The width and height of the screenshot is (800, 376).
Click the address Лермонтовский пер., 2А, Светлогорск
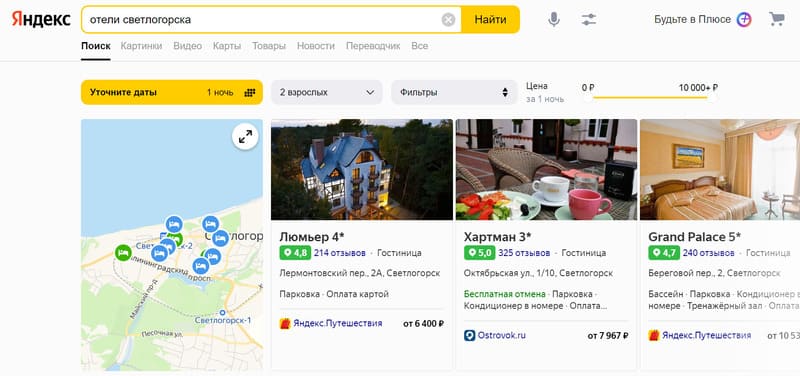coord(360,273)
